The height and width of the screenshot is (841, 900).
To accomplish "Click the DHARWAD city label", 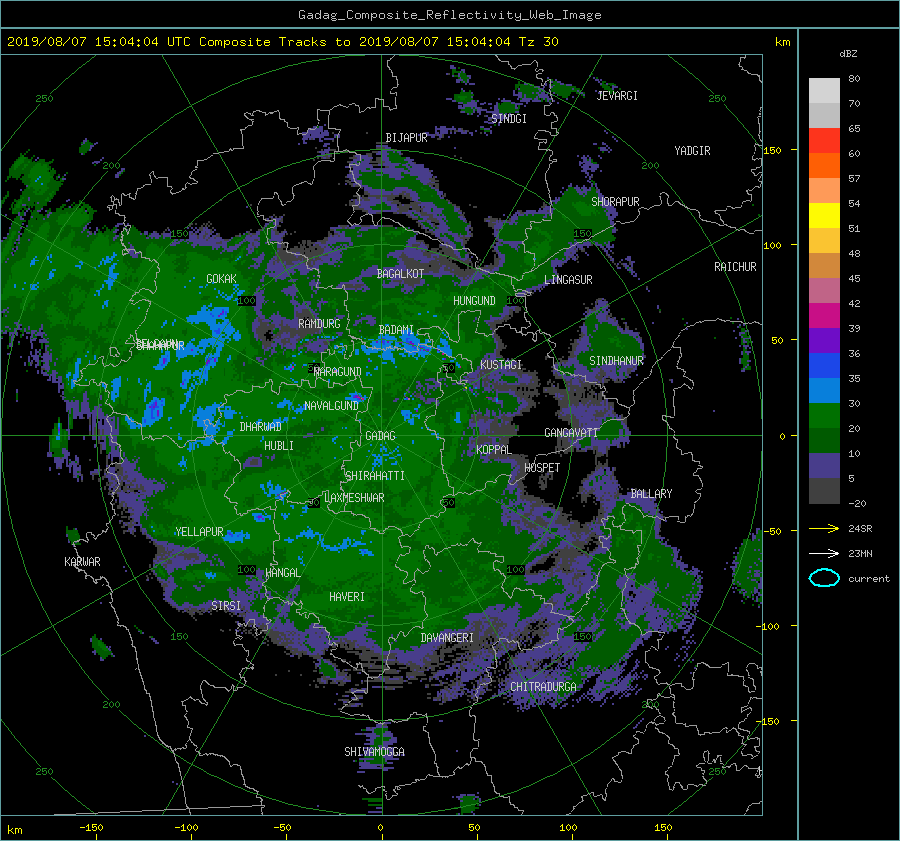I will (261, 427).
